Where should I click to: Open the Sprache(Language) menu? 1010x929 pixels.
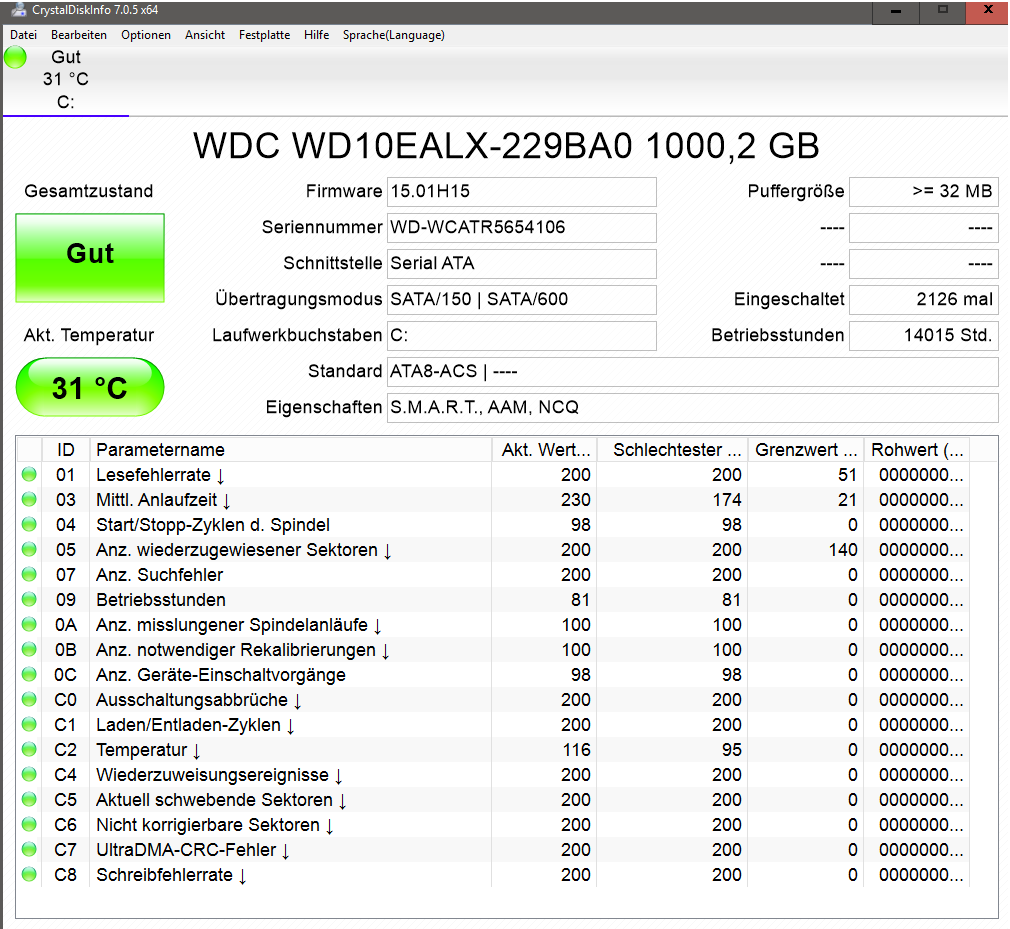click(394, 35)
